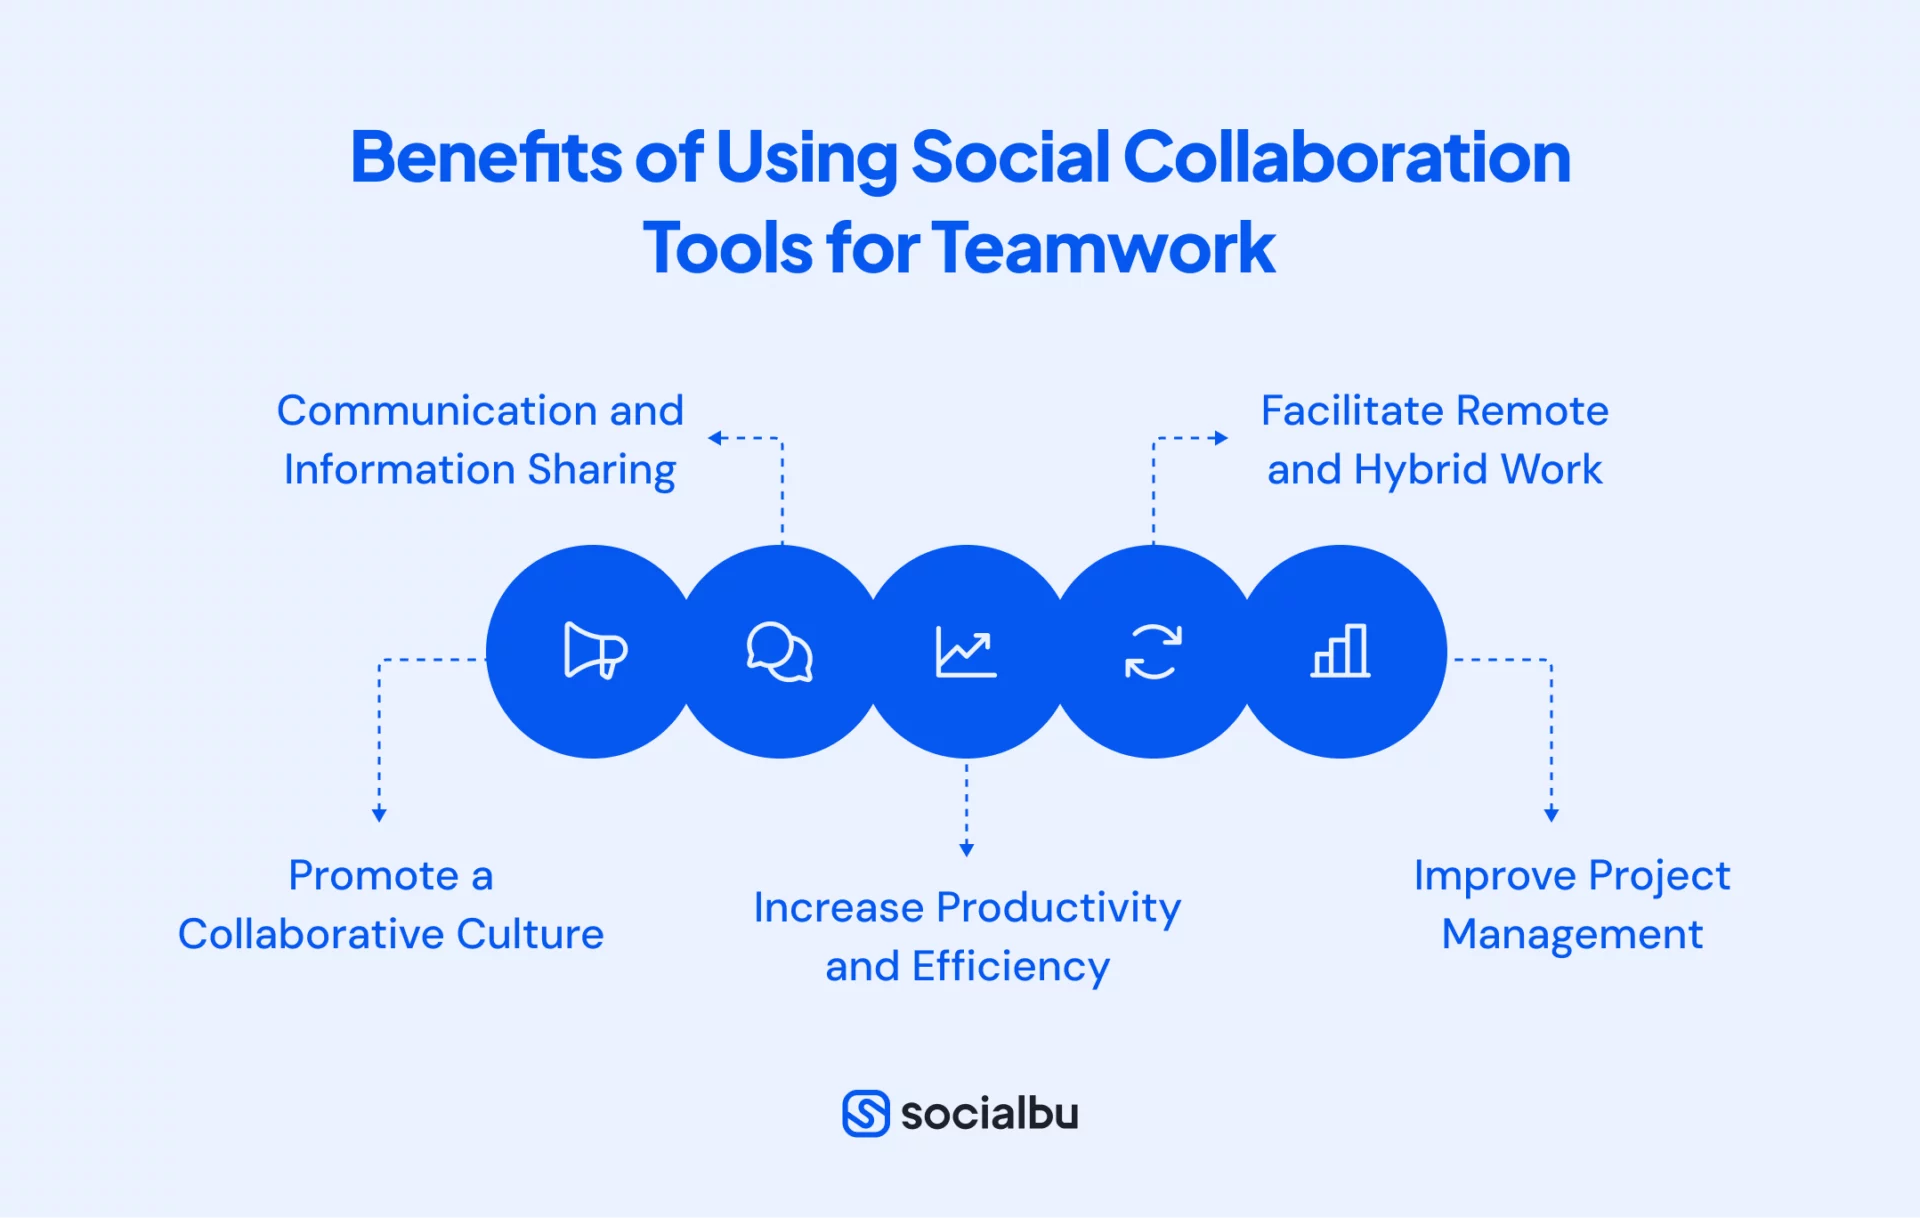Click the infographic background panel area

(x=960, y=609)
